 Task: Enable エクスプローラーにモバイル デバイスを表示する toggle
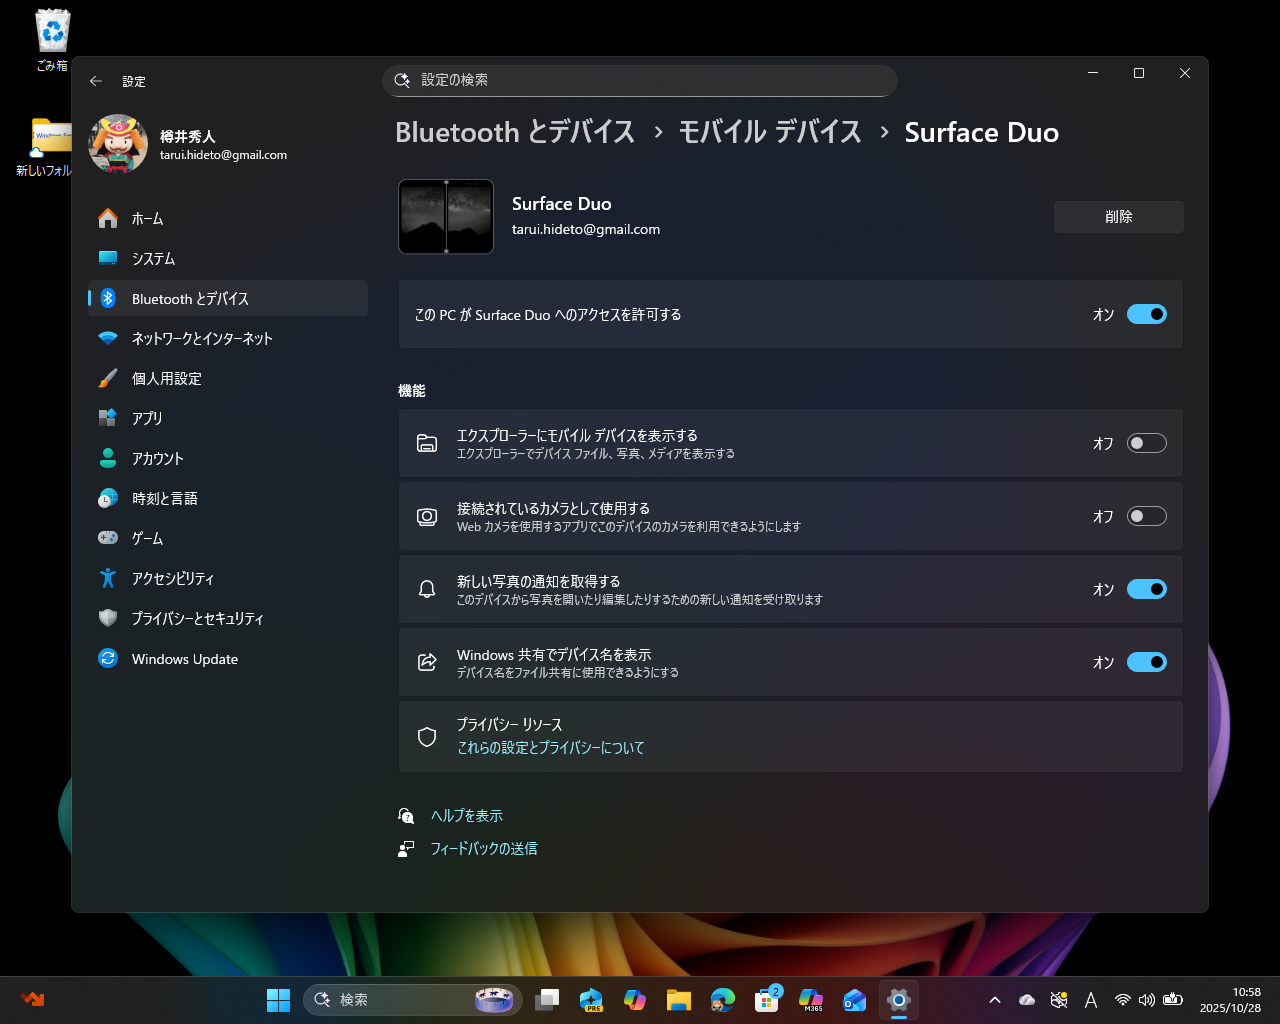coord(1147,443)
